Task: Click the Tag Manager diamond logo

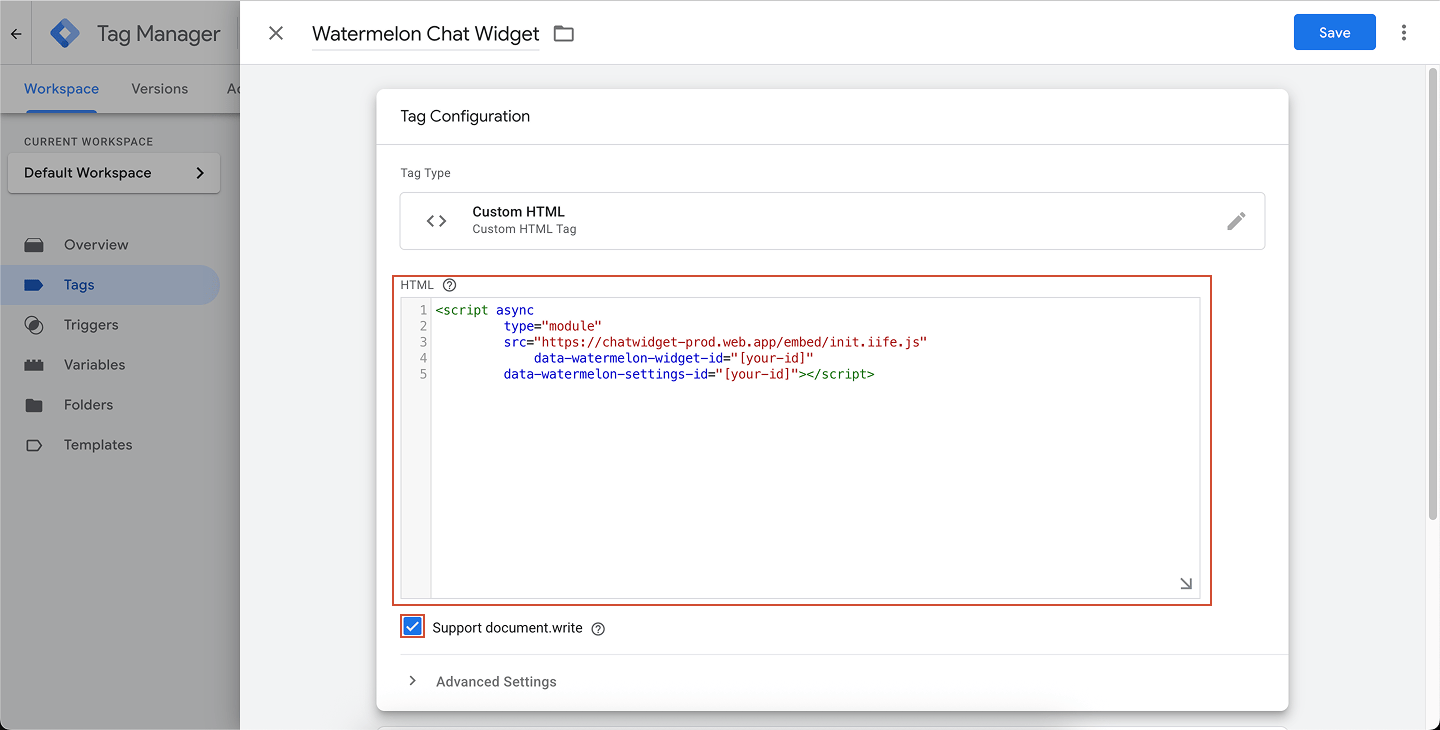Action: 65,33
